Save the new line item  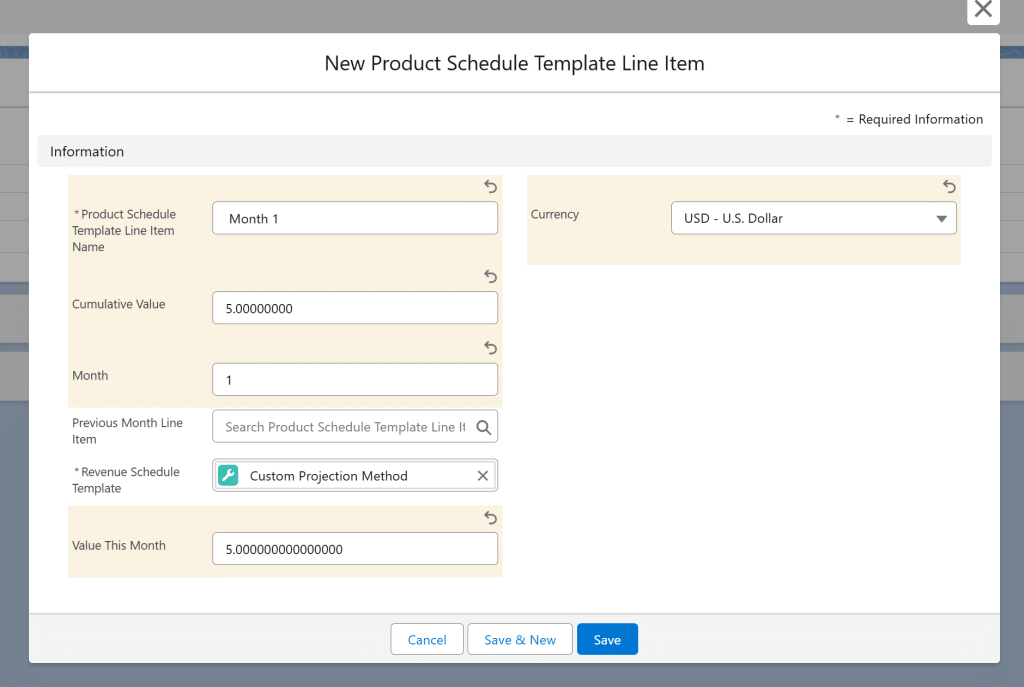tap(607, 640)
